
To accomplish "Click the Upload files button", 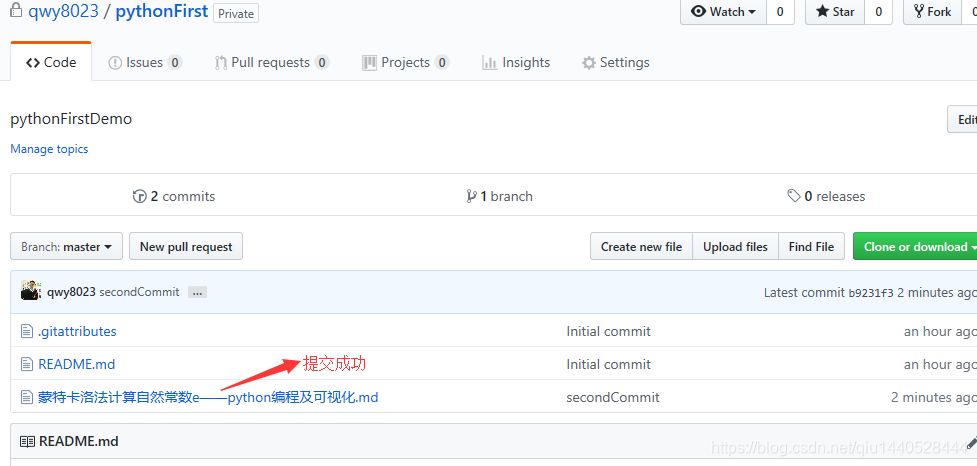I will pos(735,247).
